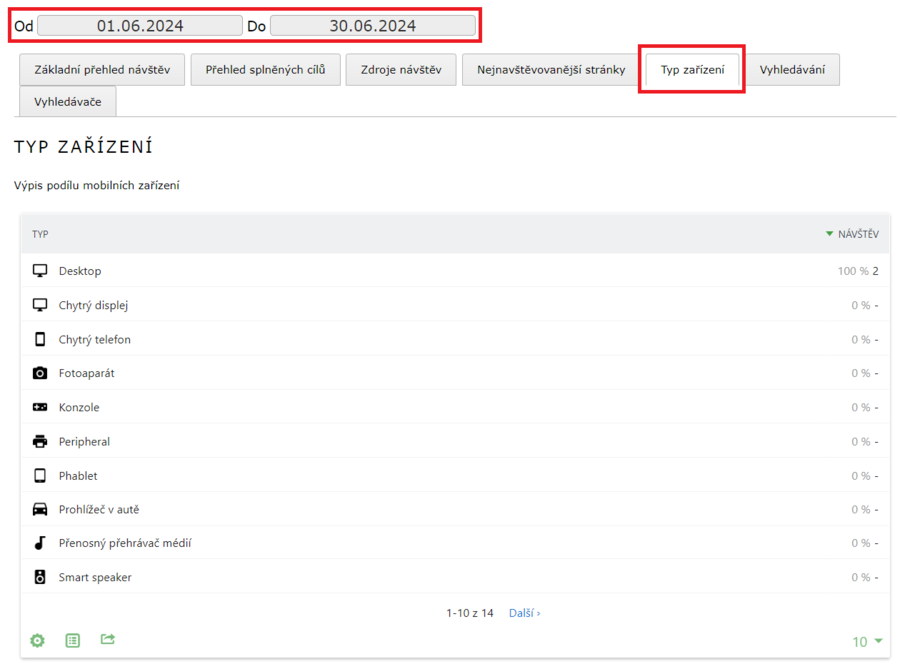Click the Další next page link
Image resolution: width=900 pixels, height=664 pixels.
click(x=524, y=613)
